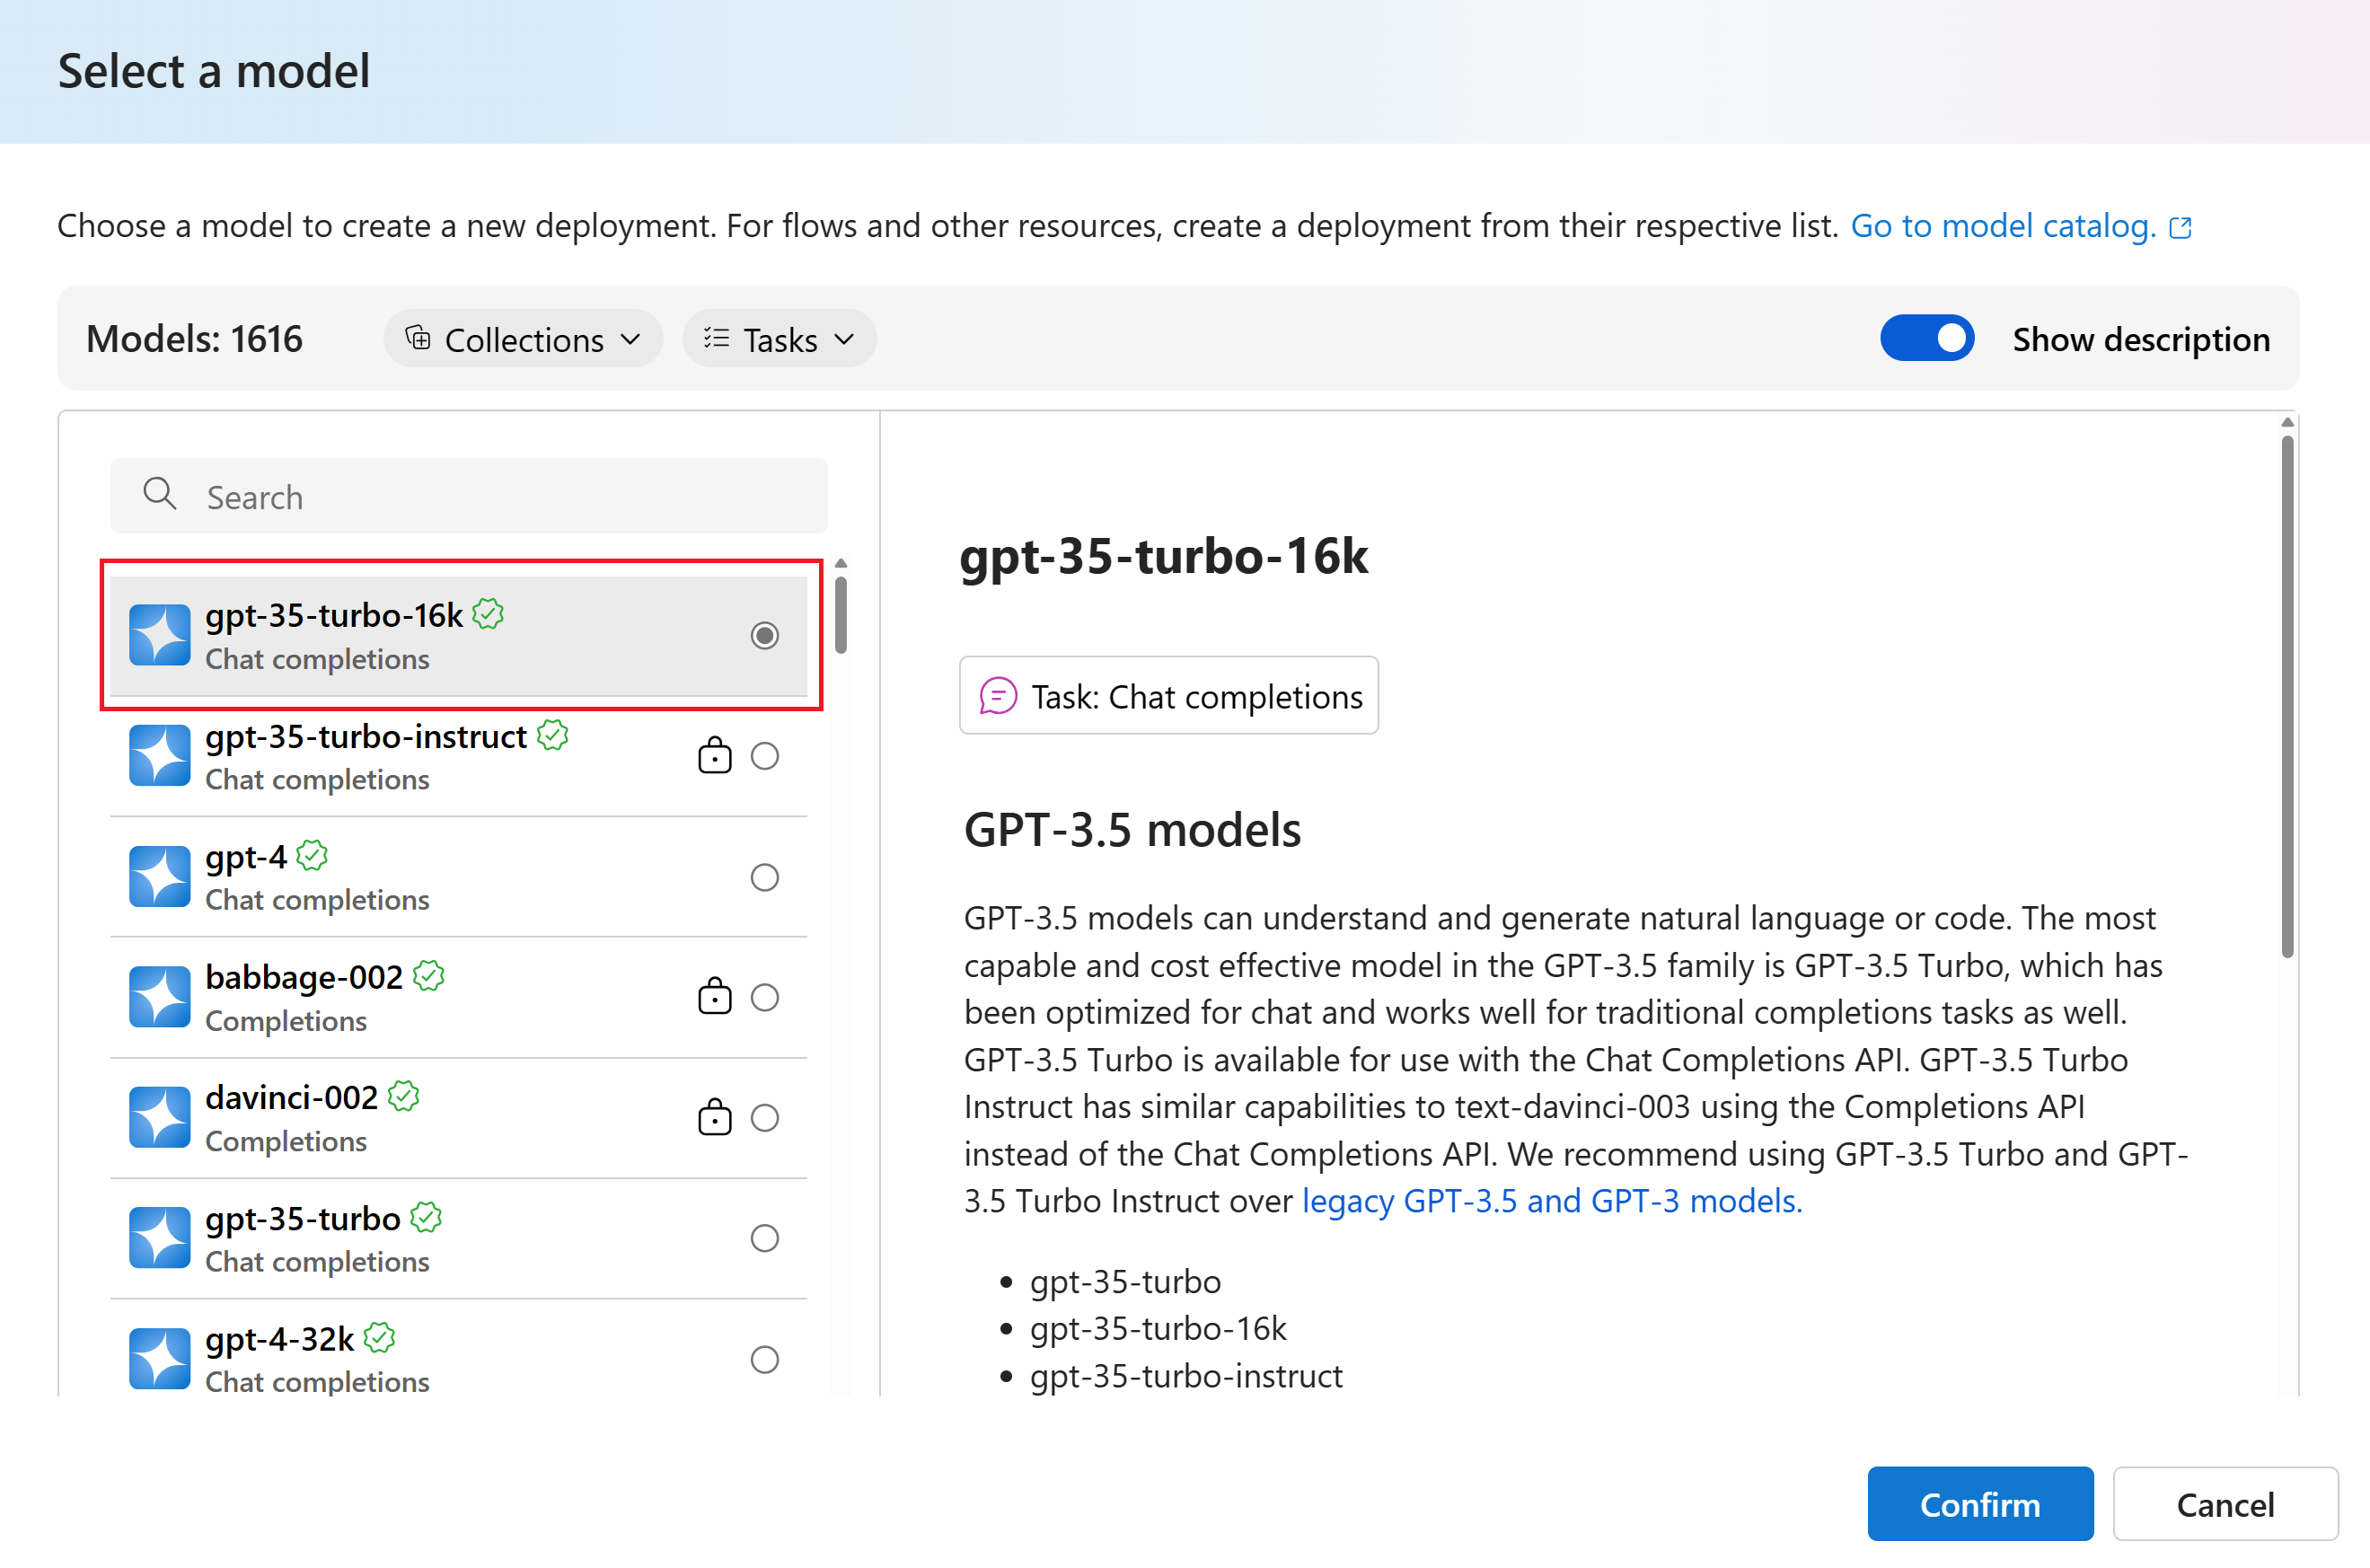The image size is (2370, 1568).
Task: Open the Collections dropdown
Action: 523,338
